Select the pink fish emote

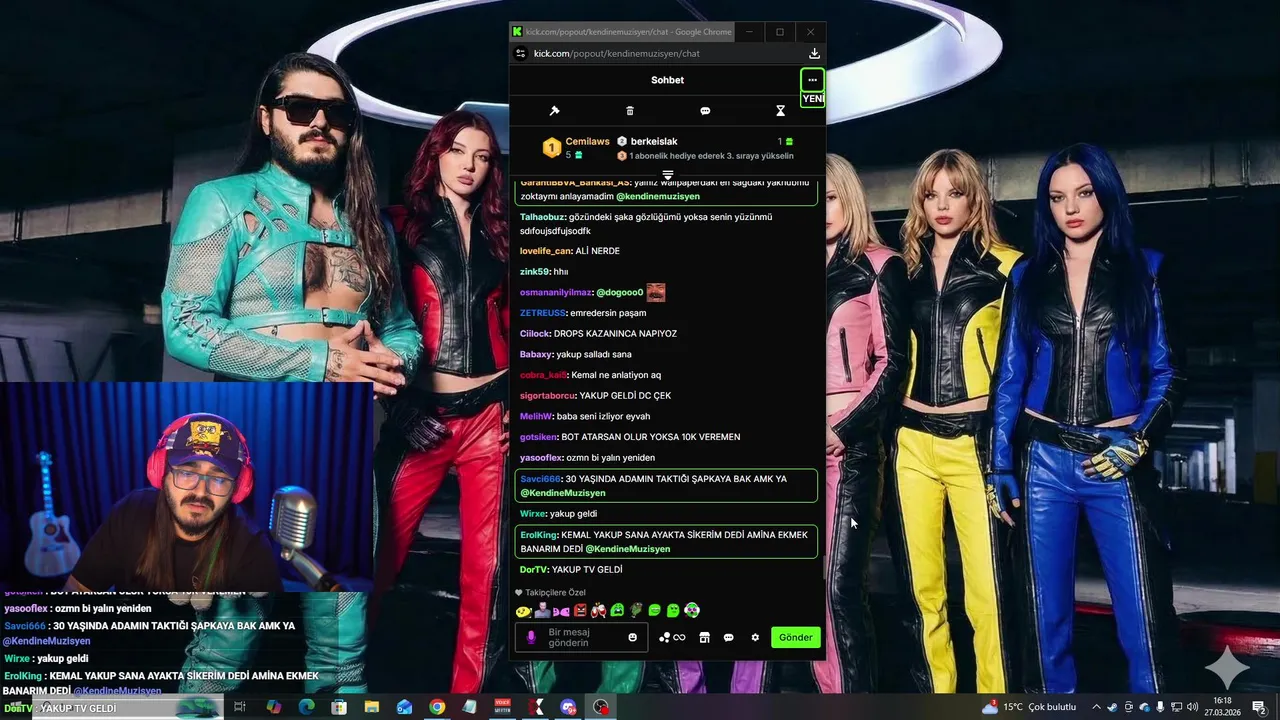tap(561, 611)
